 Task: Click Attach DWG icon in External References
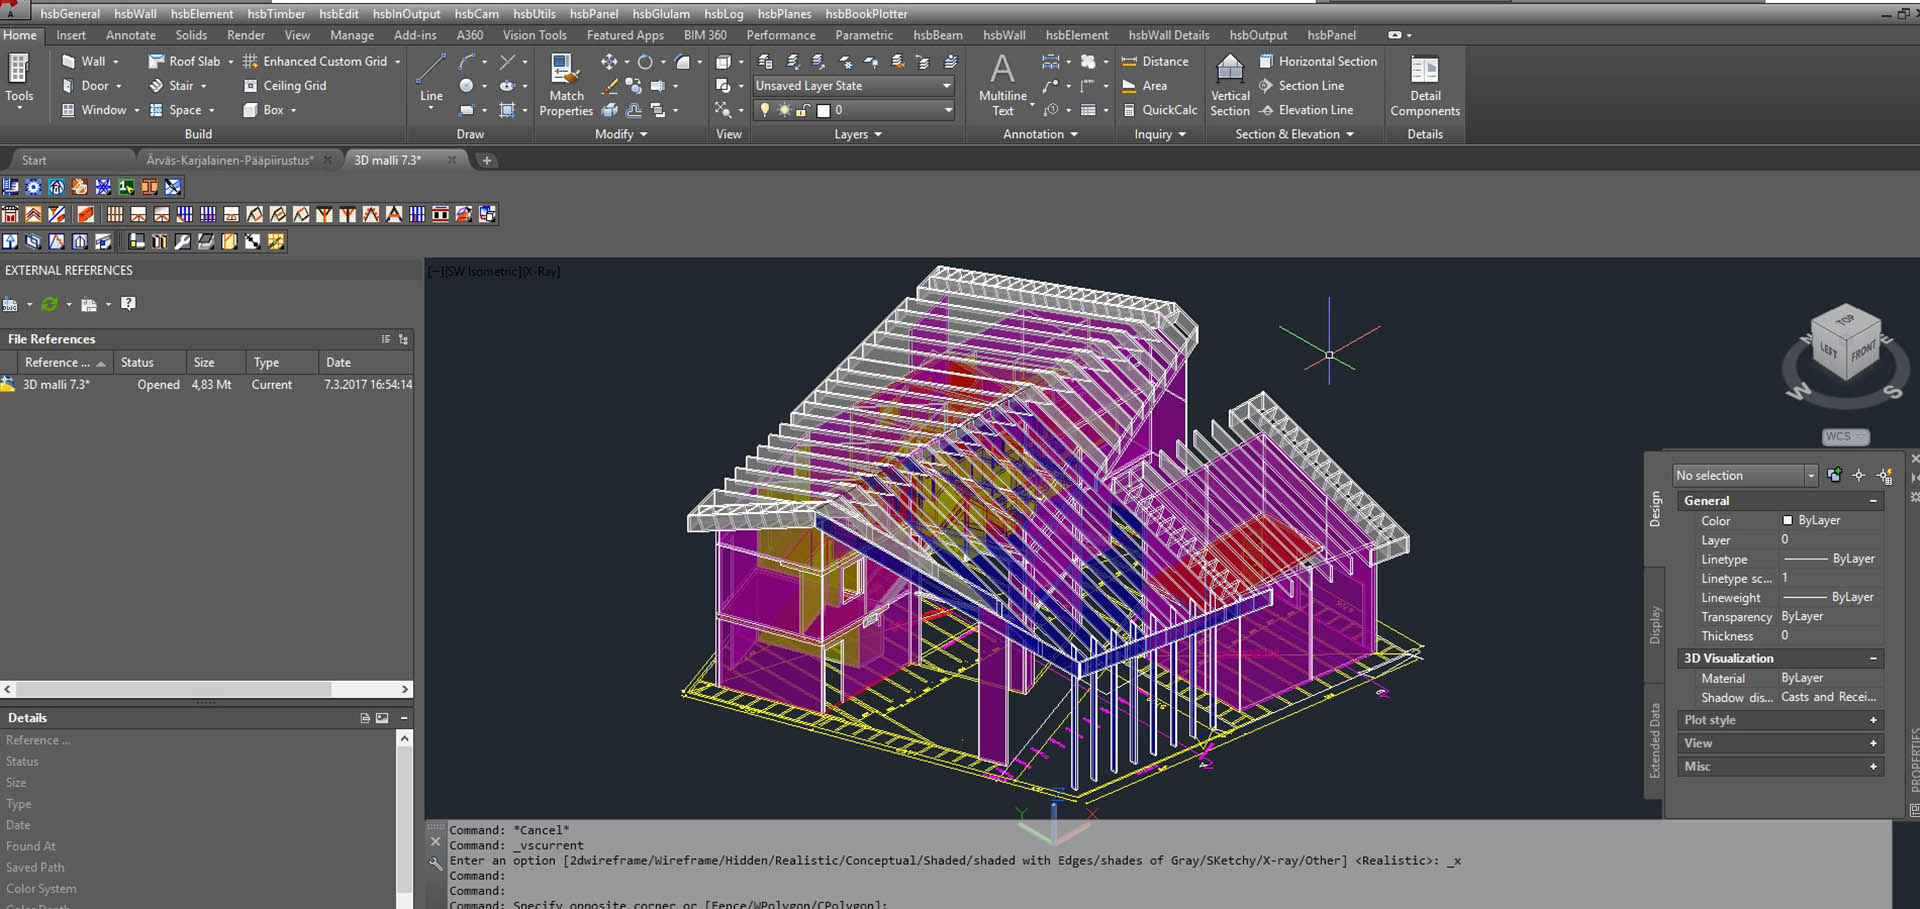(x=11, y=304)
